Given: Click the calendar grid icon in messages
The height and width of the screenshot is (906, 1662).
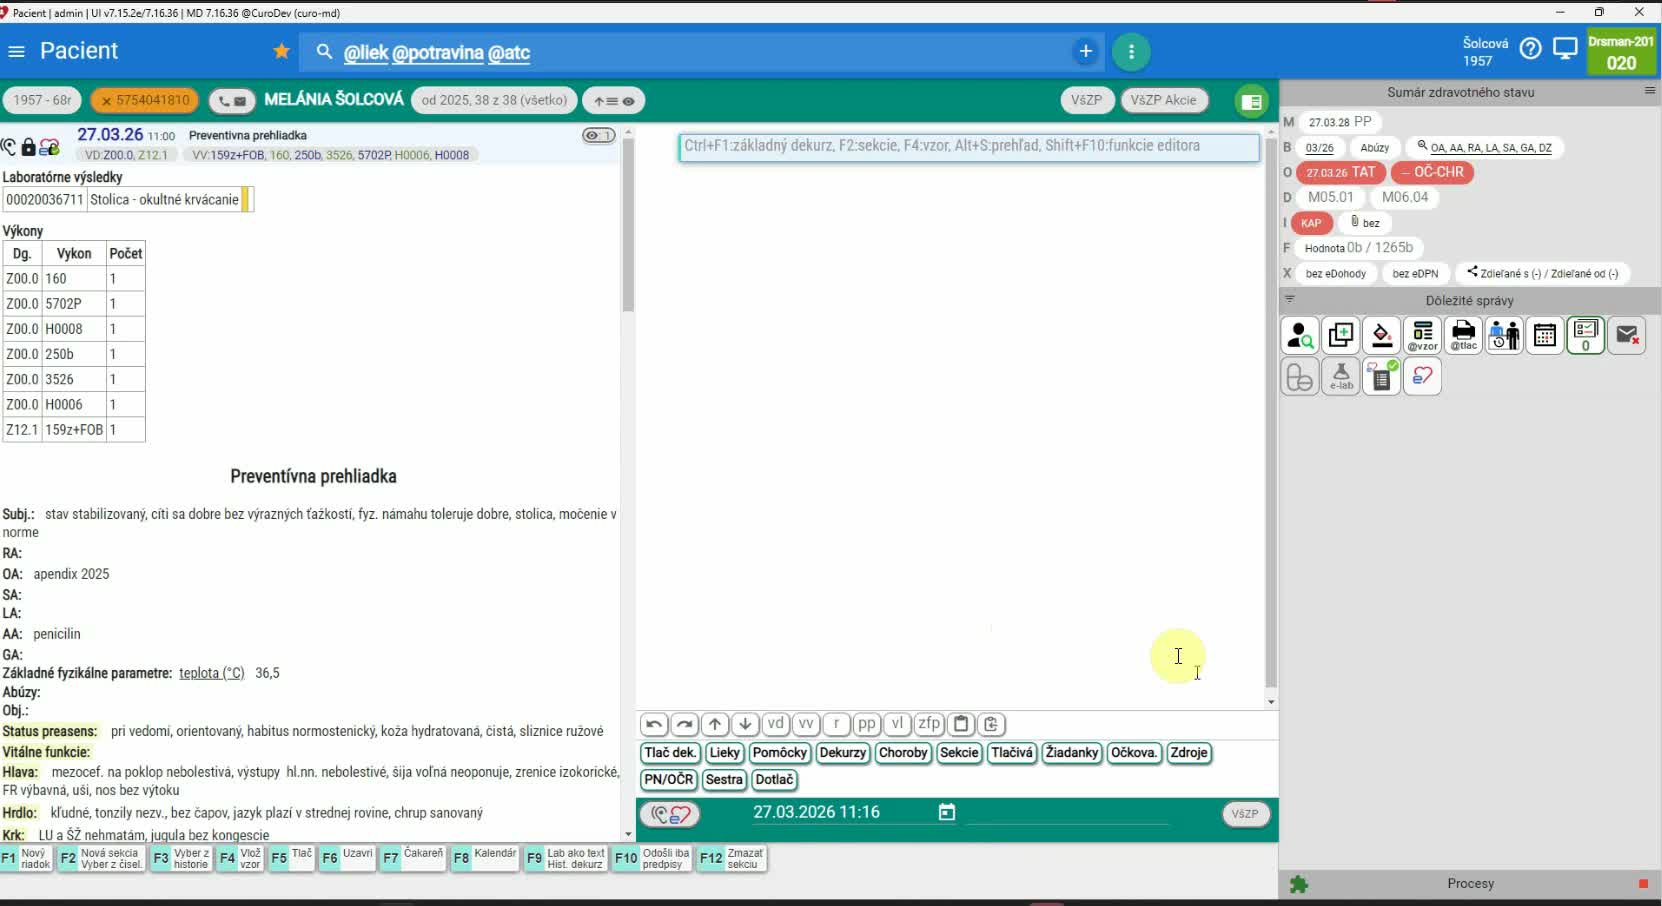Looking at the screenshot, I should click(x=1545, y=336).
